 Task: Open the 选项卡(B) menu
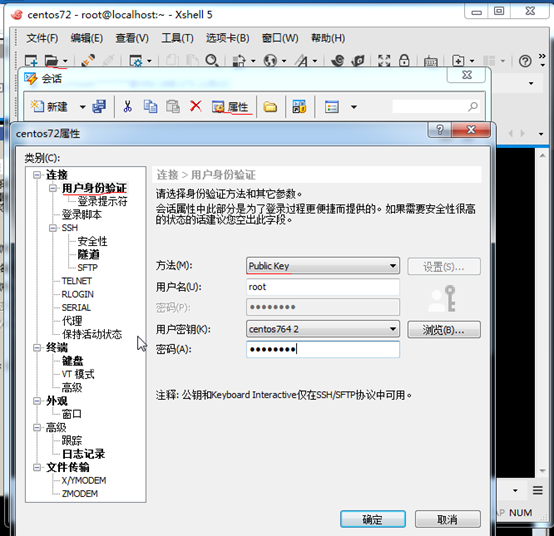[228, 38]
